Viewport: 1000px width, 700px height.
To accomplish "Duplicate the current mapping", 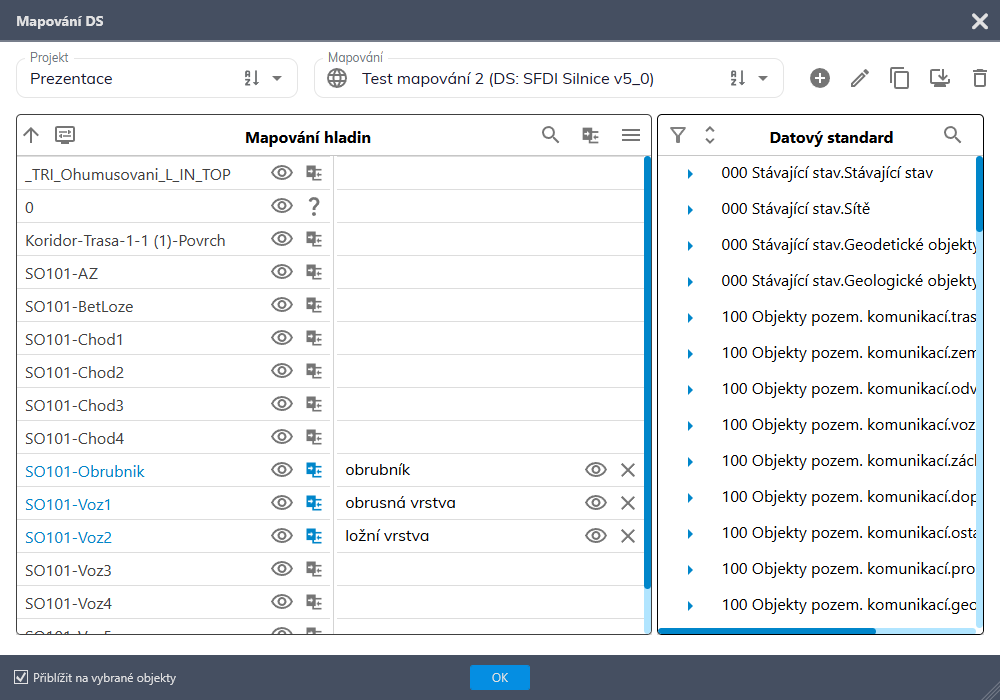I will pyautogui.click(x=900, y=78).
